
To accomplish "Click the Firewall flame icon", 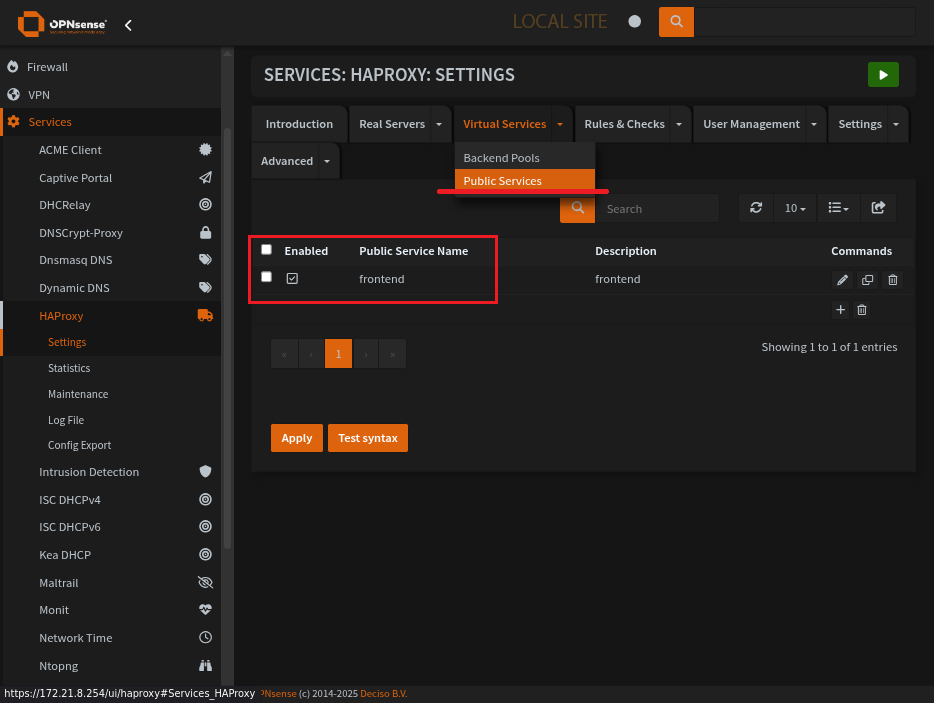I will tap(13, 67).
